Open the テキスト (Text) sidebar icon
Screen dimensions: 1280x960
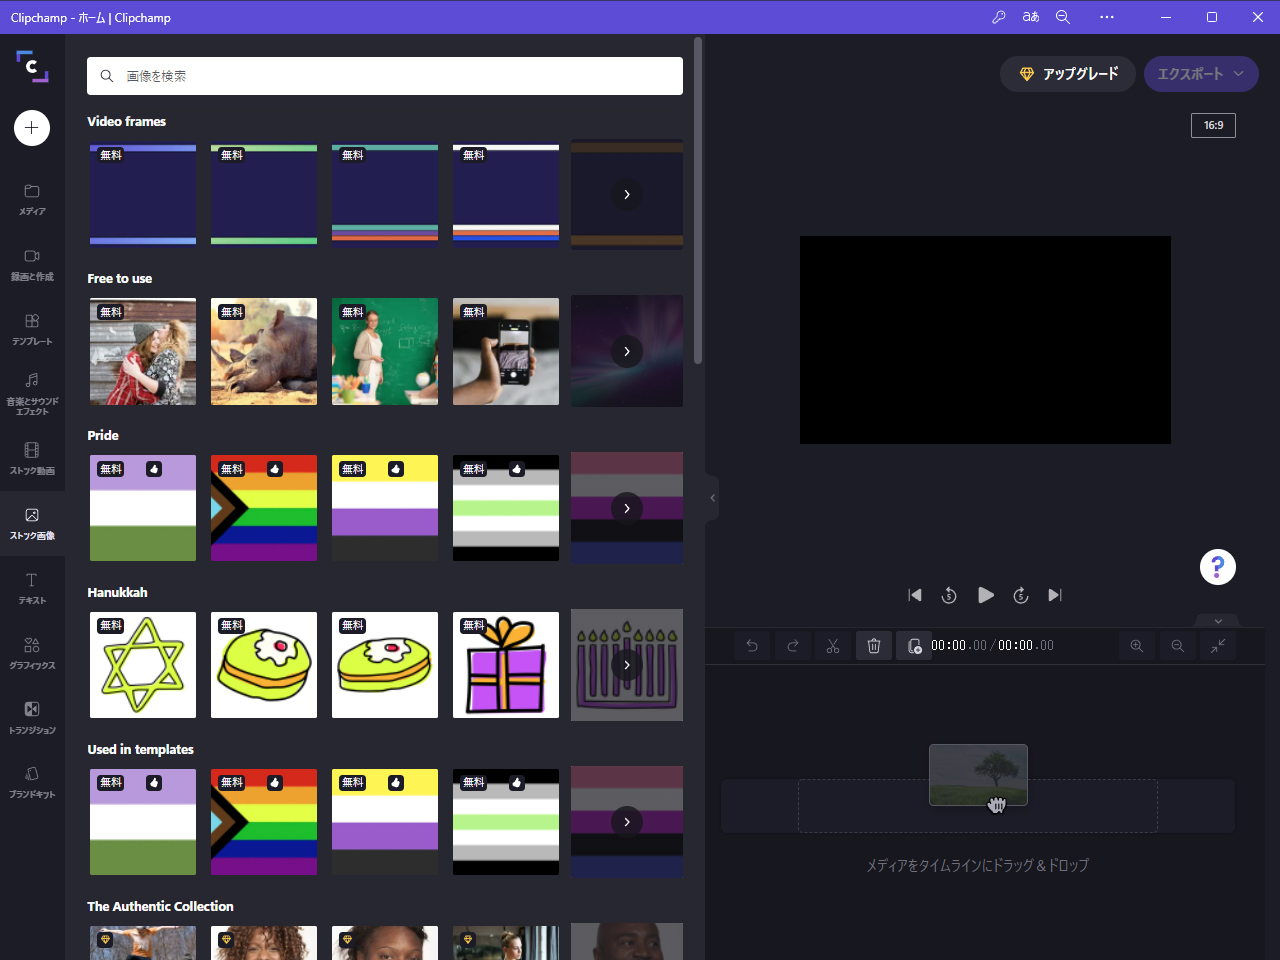coord(32,589)
